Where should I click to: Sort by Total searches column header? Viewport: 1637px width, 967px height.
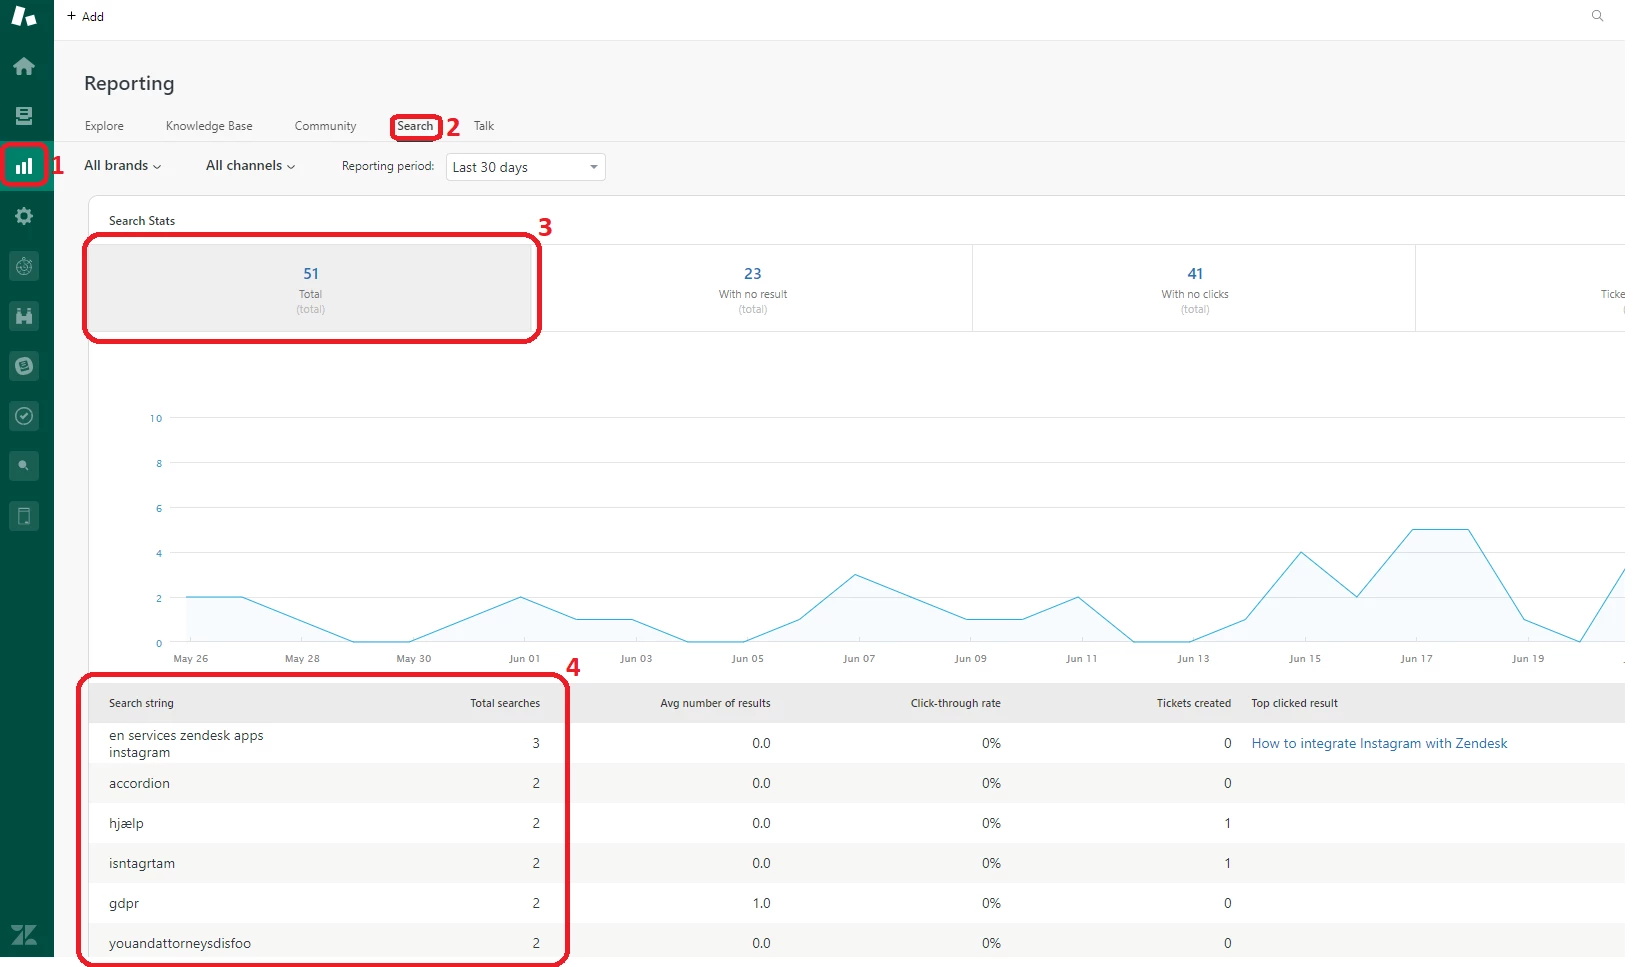[505, 703]
